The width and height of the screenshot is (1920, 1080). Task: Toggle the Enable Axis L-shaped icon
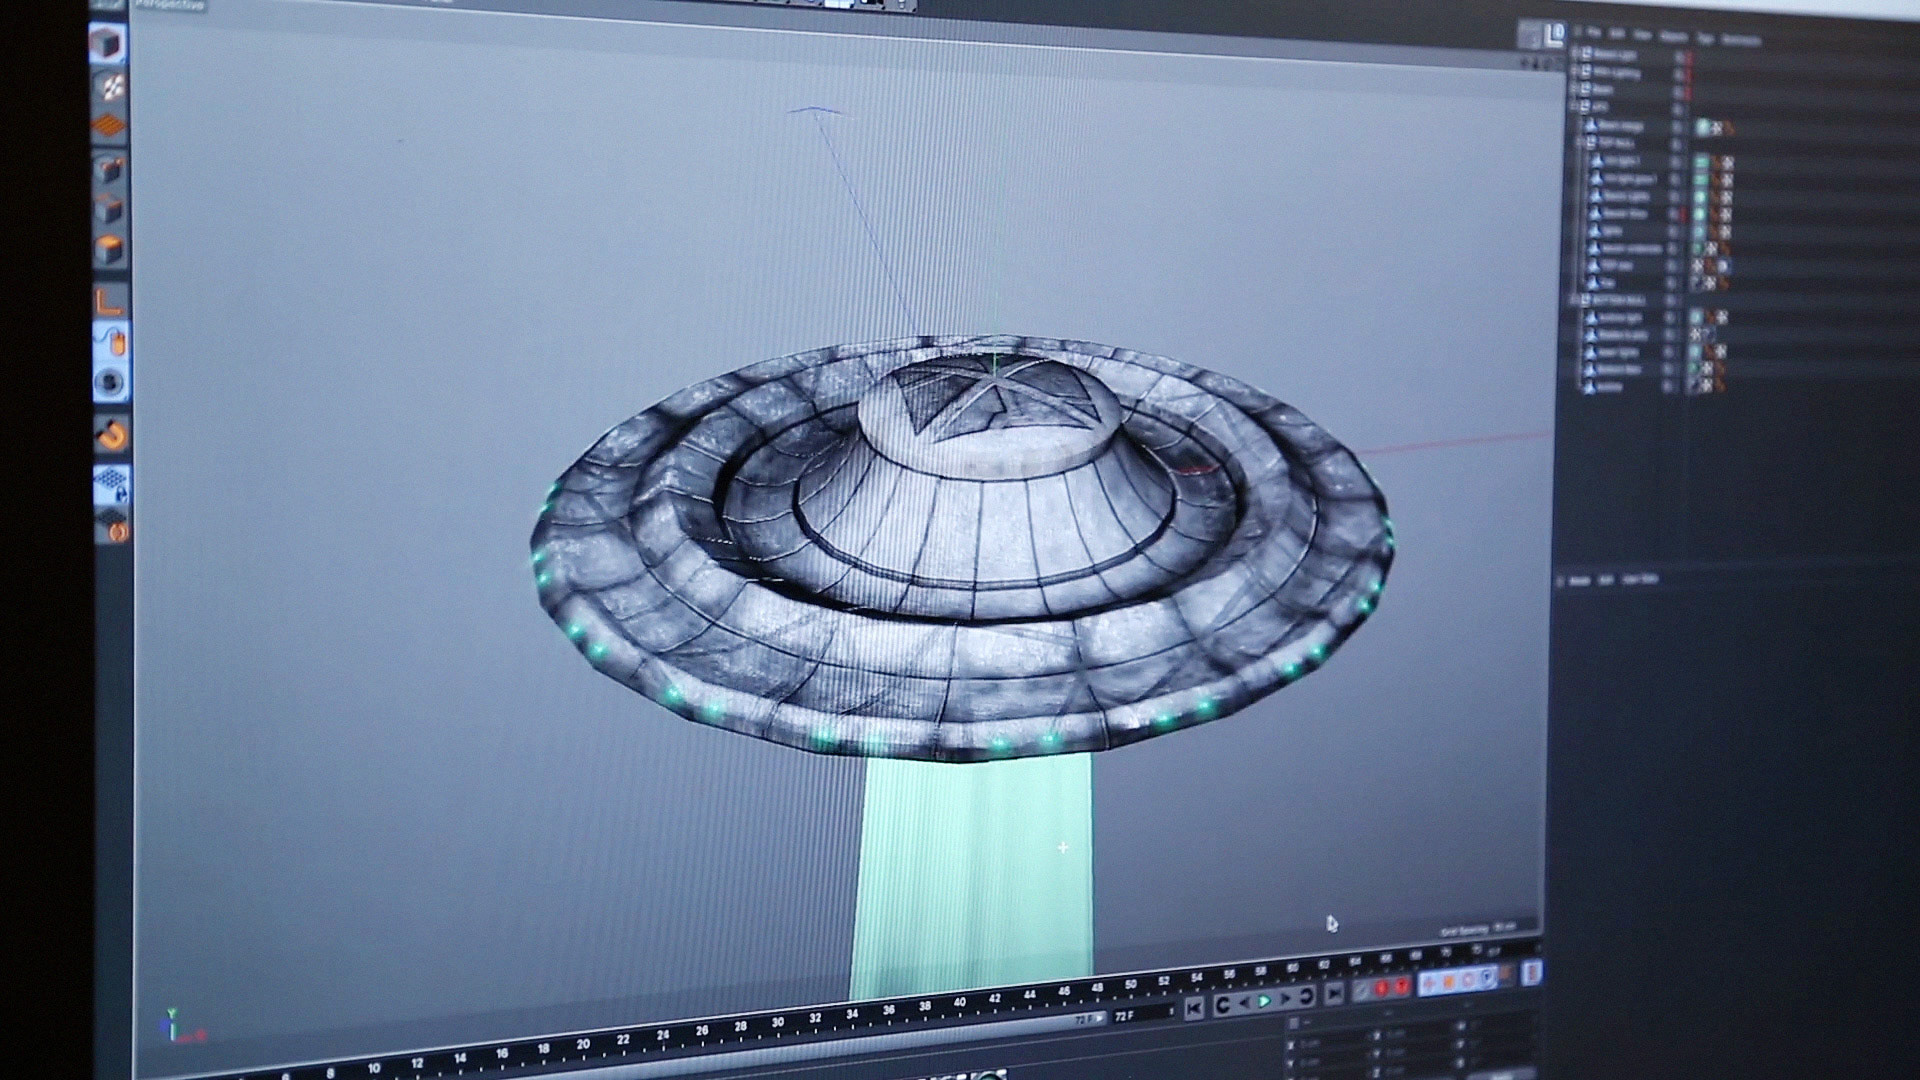tap(110, 299)
